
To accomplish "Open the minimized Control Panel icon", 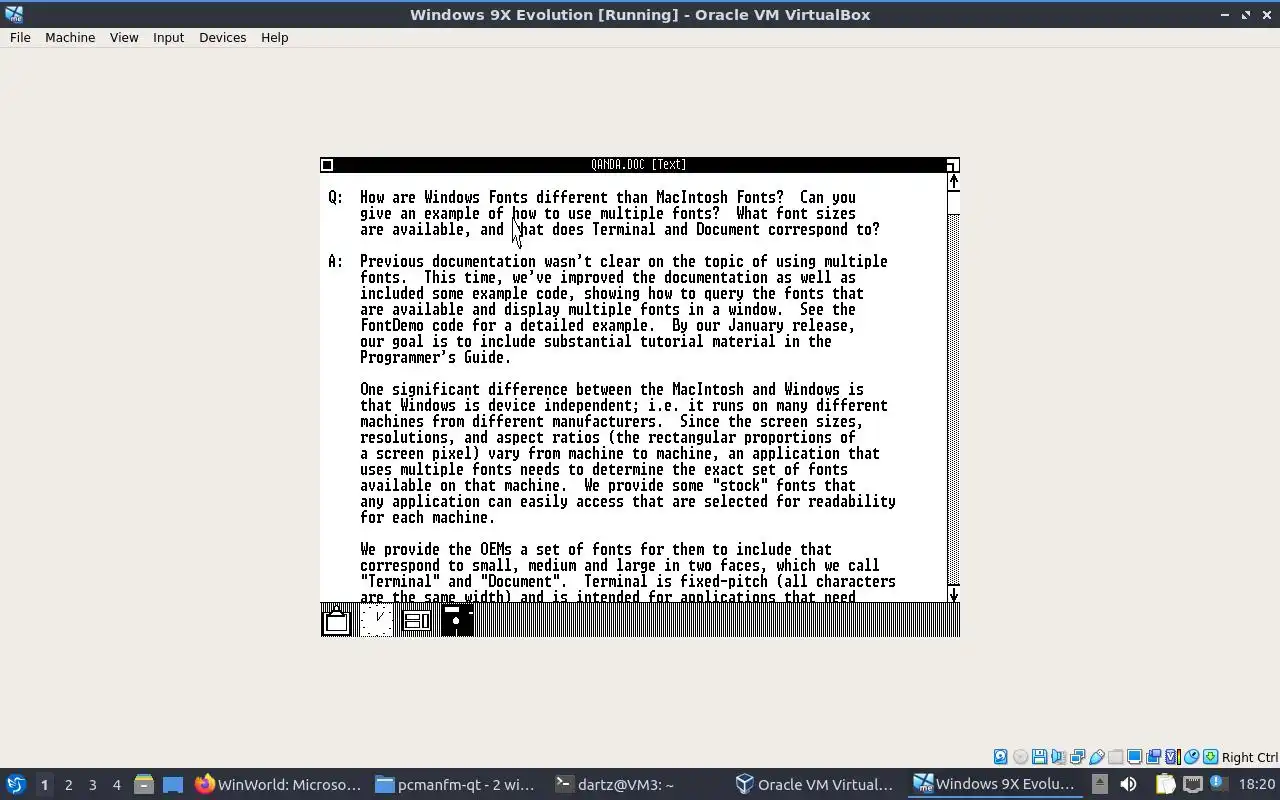I will pos(416,620).
